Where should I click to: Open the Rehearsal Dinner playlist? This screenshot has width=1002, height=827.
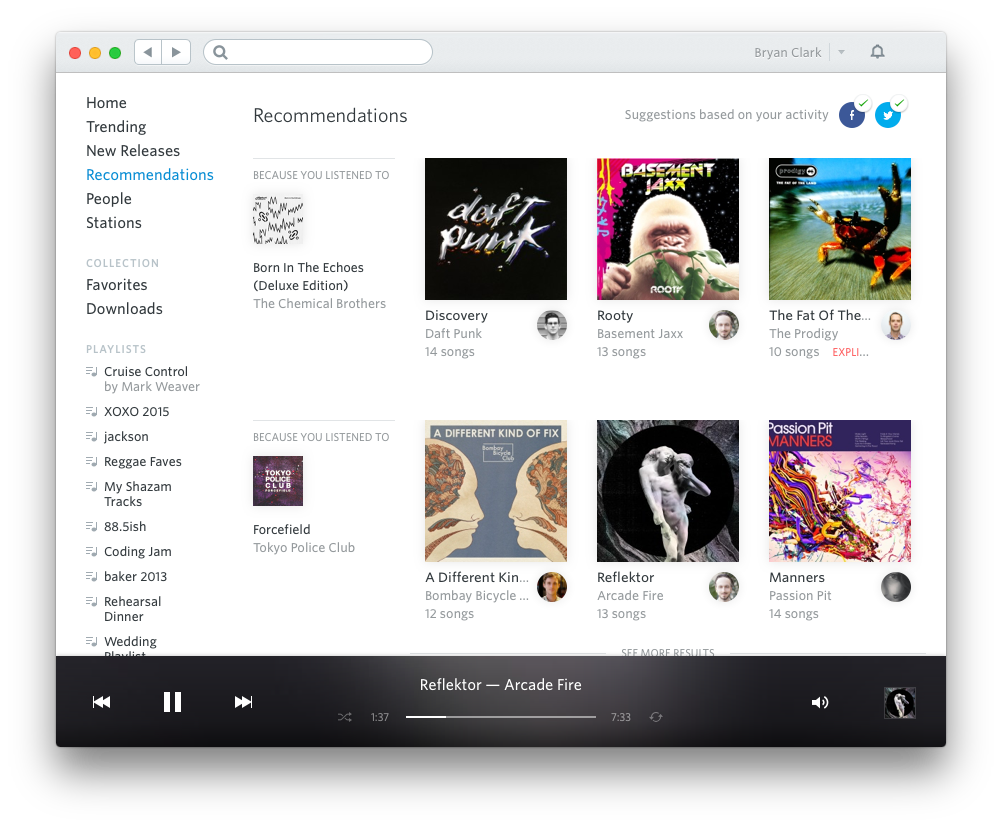132,609
